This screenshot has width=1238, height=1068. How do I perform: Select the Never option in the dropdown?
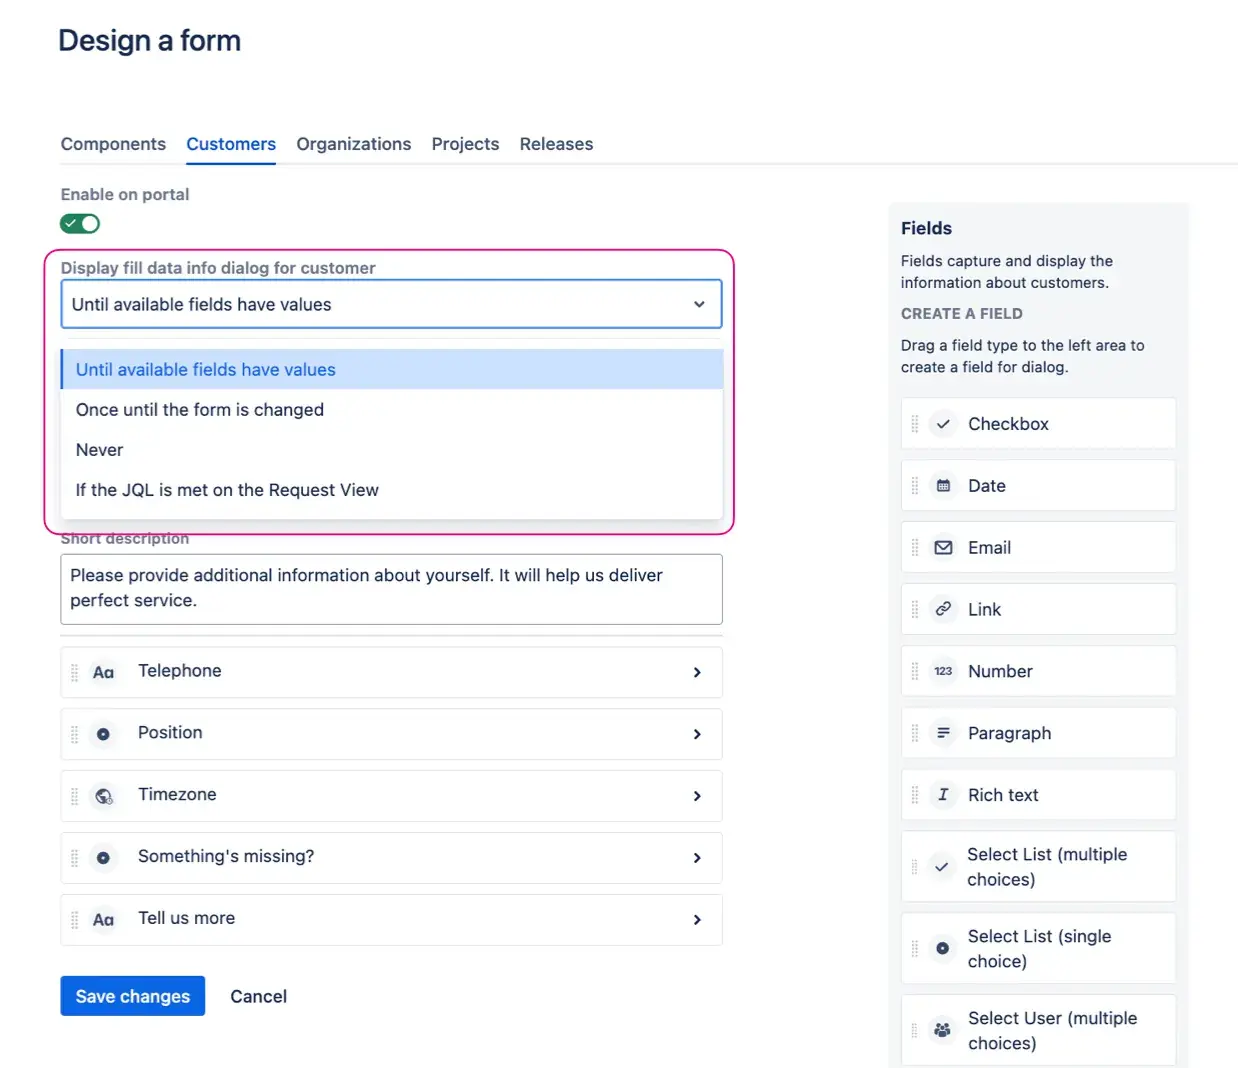[99, 449]
